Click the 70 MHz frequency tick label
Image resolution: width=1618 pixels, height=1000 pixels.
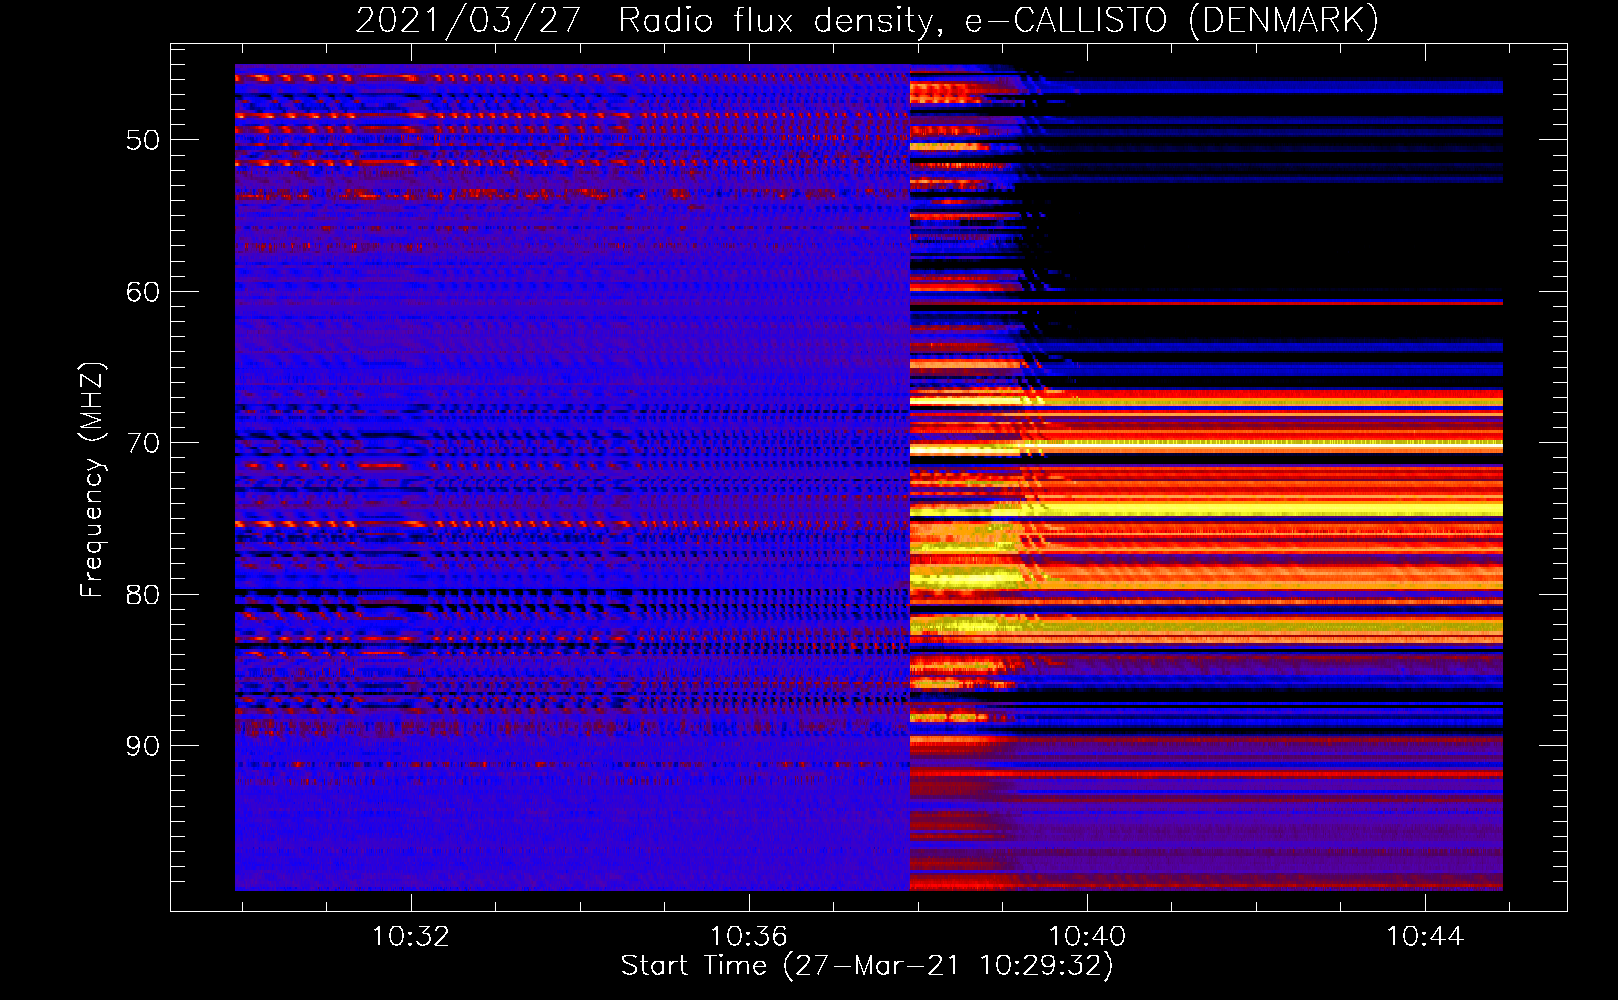tap(143, 443)
